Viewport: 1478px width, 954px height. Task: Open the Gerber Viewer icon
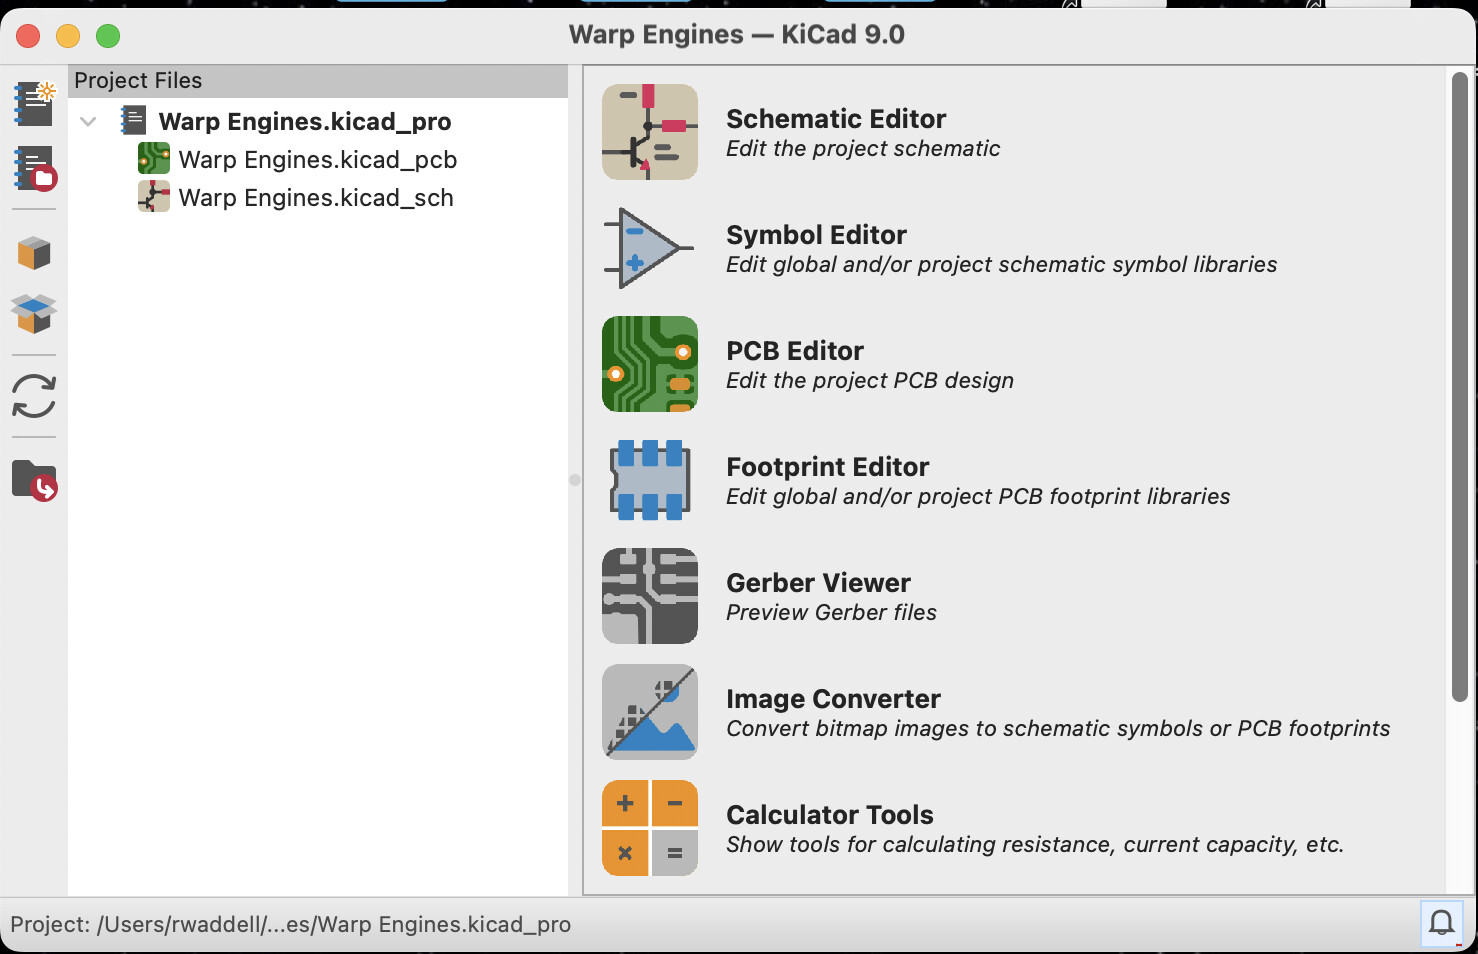pos(650,596)
